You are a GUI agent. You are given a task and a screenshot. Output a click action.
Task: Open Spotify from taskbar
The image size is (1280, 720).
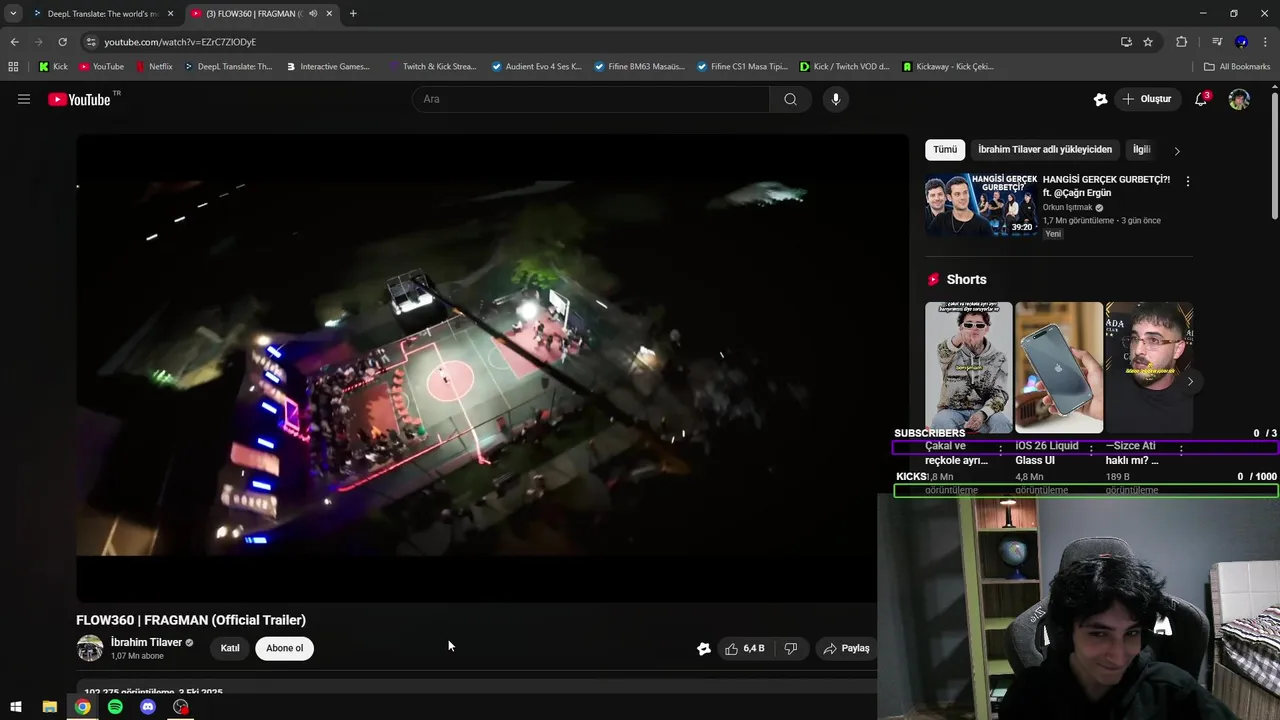pos(115,707)
